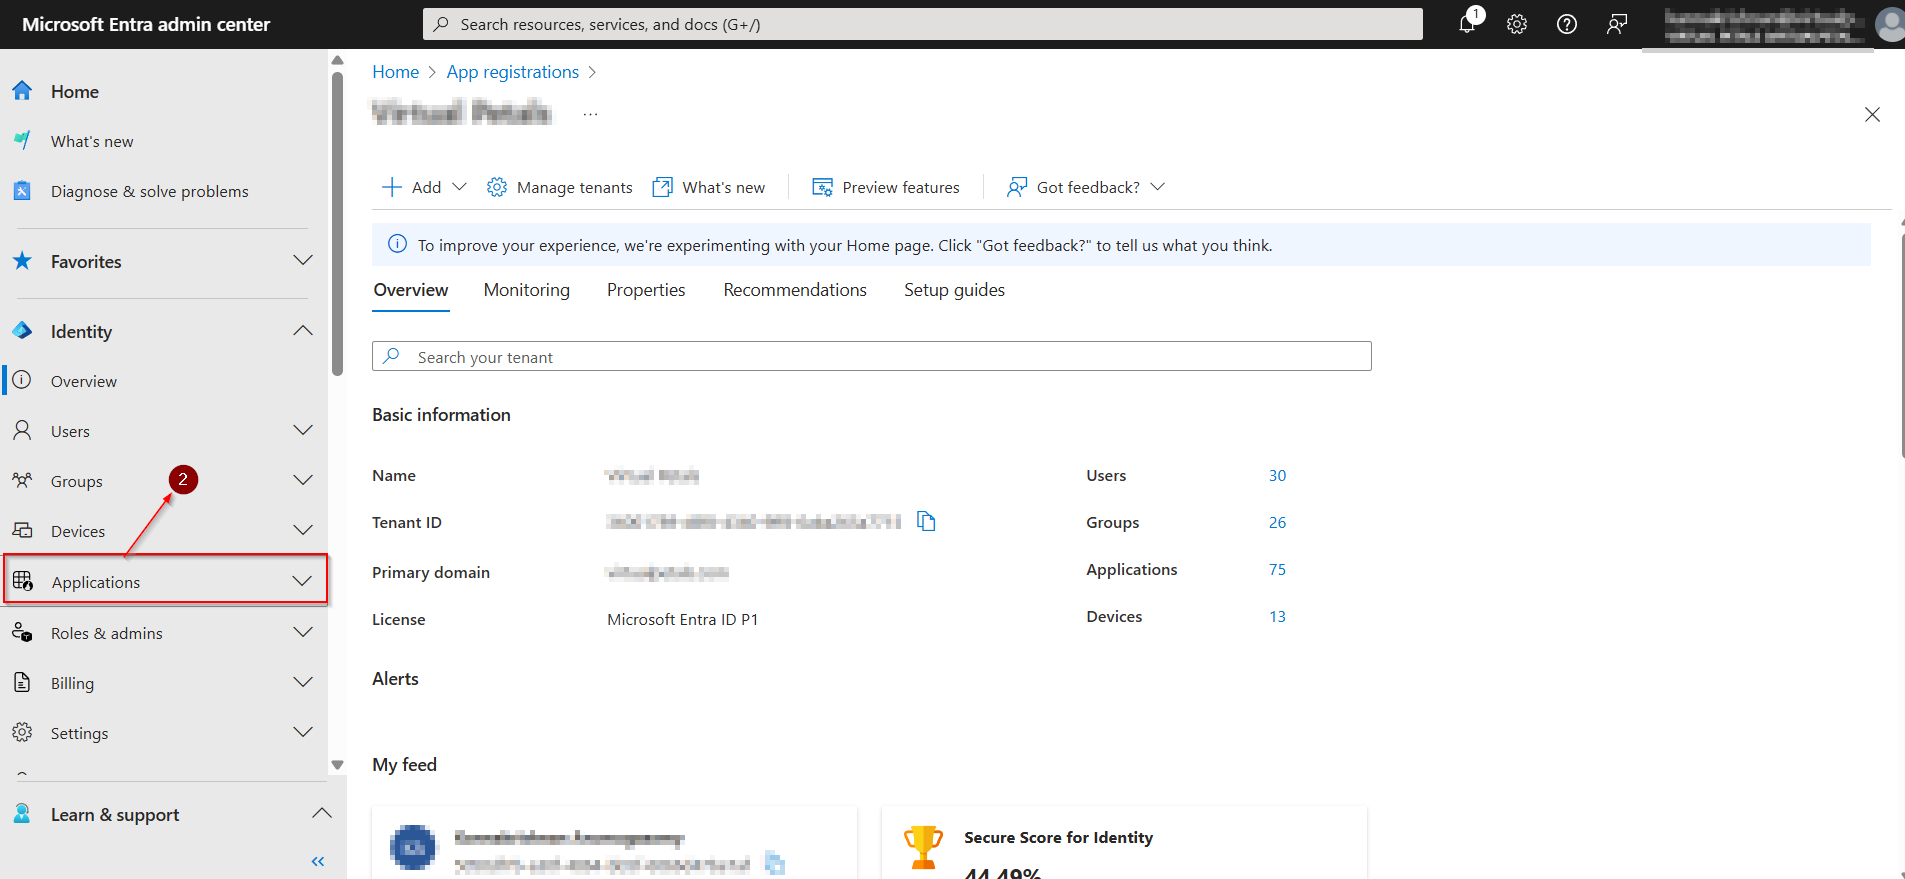Open the Devices count link 13
Screen dimensions: 1905x879
pos(1277,617)
